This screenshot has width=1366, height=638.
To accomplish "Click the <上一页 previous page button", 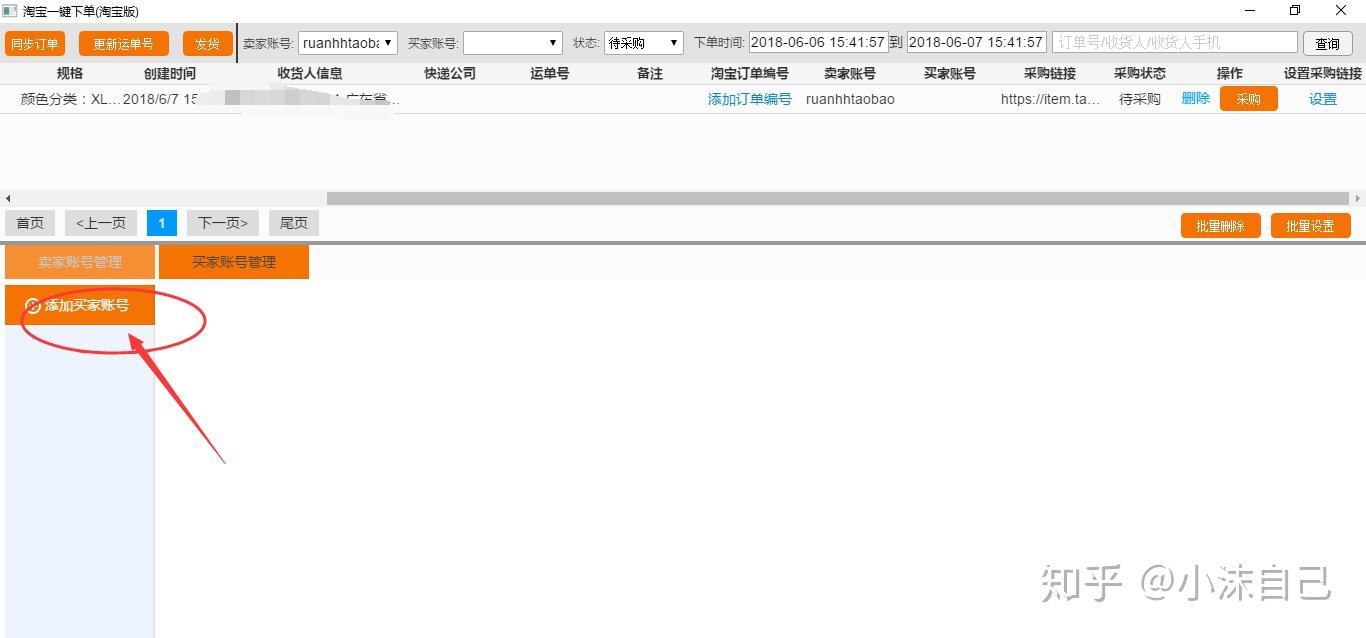I will (101, 223).
